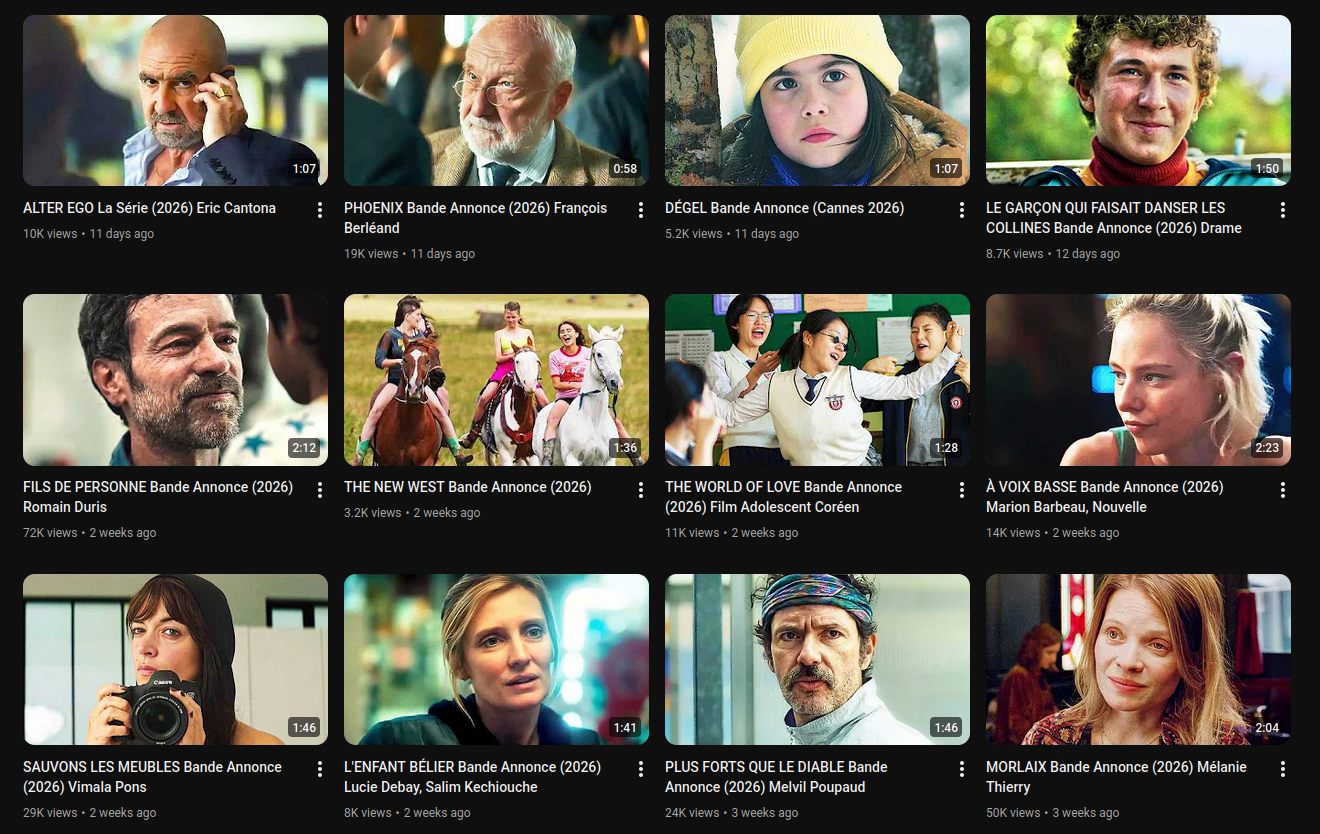
Task: Open more options for THE NEW WEST video
Action: 641,490
